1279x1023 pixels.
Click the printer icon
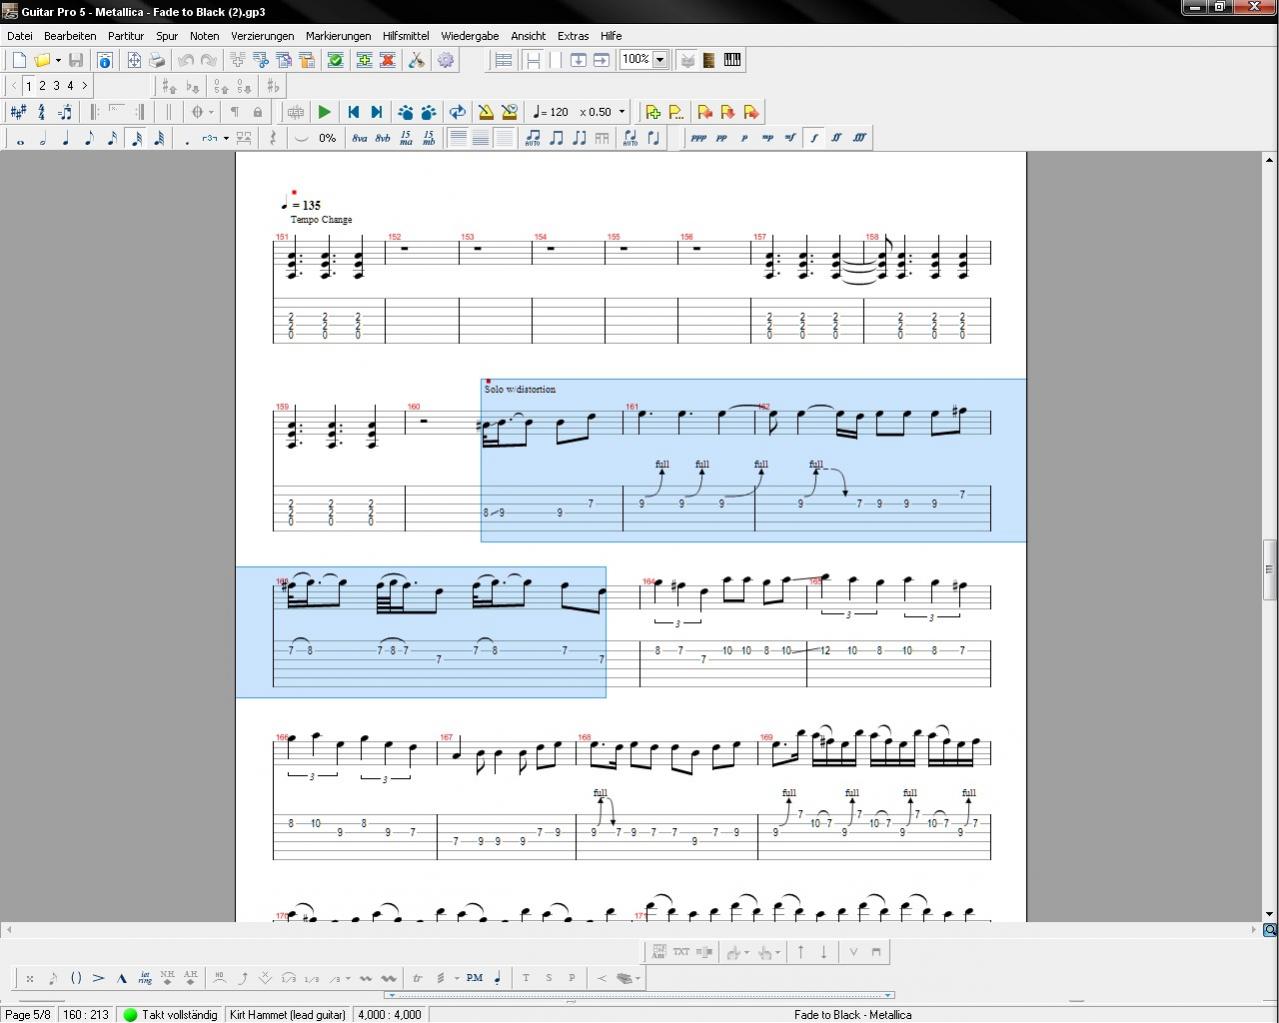(x=157, y=60)
